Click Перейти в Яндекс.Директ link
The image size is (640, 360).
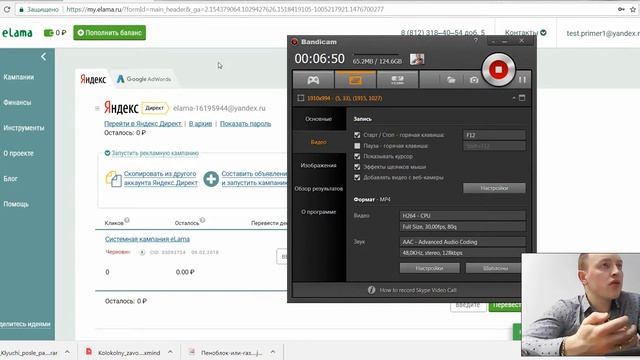[x=143, y=124]
